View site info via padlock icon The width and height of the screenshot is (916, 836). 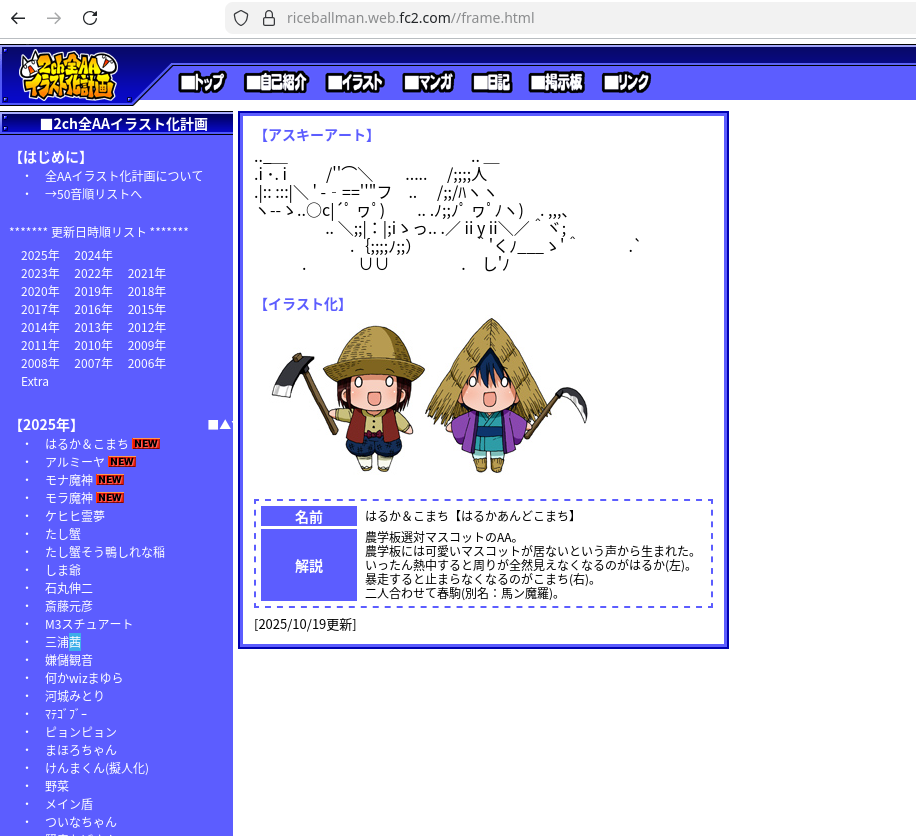click(x=269, y=18)
